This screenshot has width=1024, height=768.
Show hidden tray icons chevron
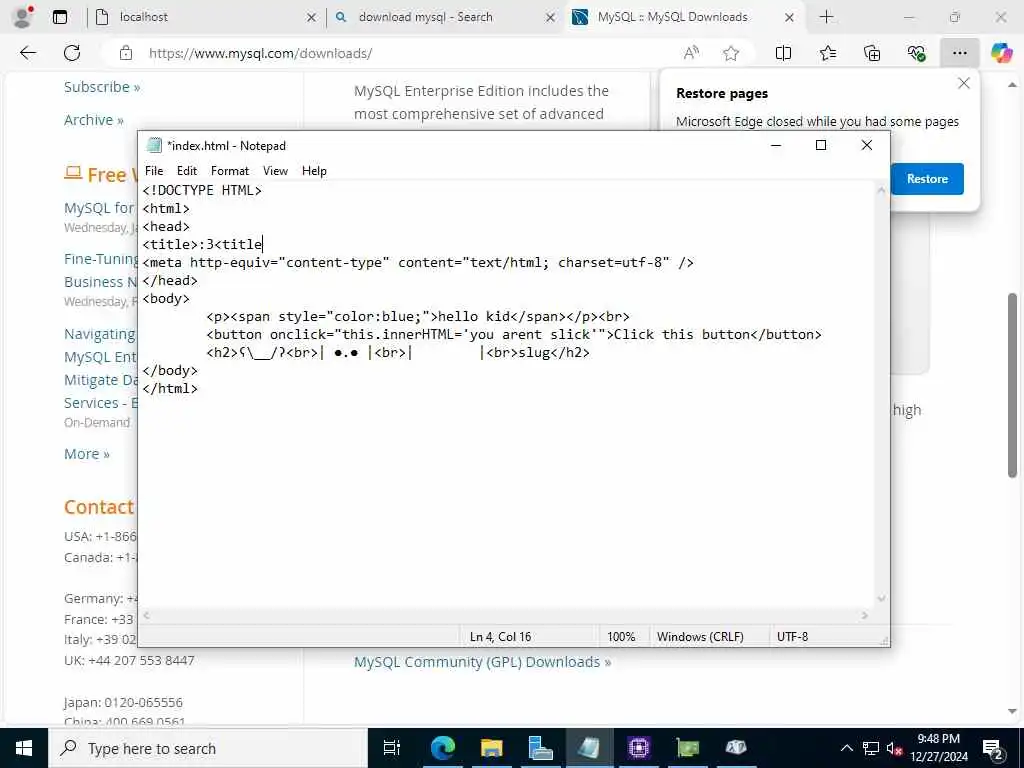(x=846, y=748)
